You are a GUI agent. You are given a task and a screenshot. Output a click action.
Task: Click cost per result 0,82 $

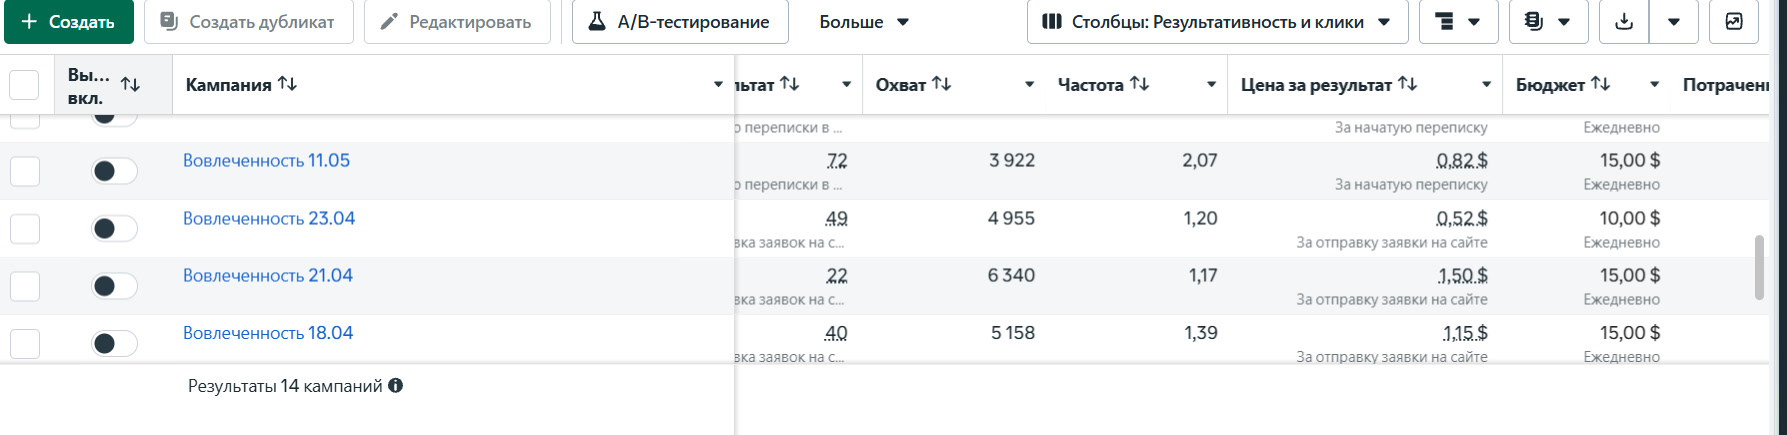pyautogui.click(x=1462, y=161)
